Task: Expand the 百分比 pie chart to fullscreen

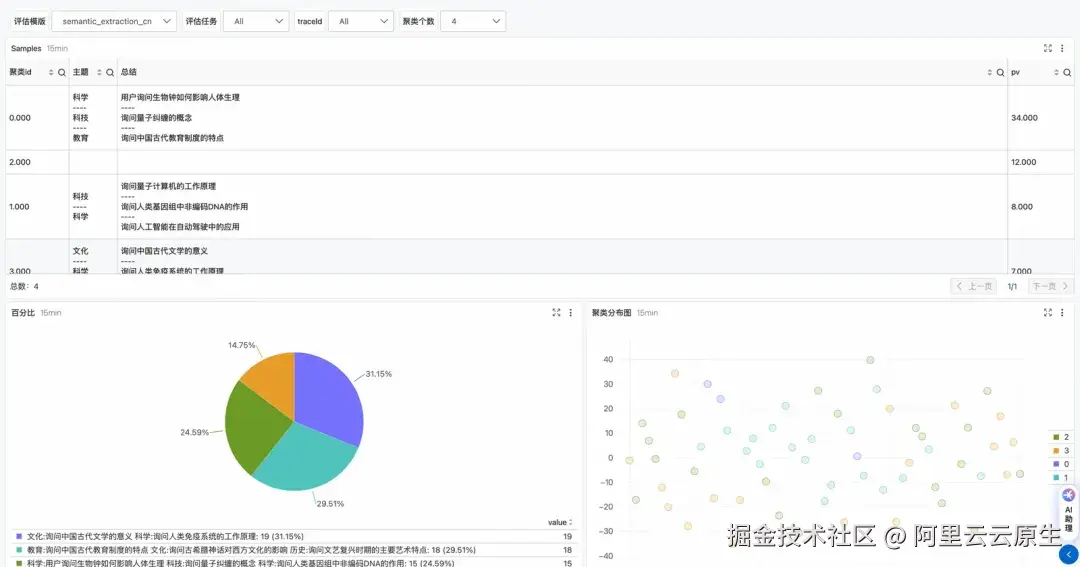Action: (556, 313)
